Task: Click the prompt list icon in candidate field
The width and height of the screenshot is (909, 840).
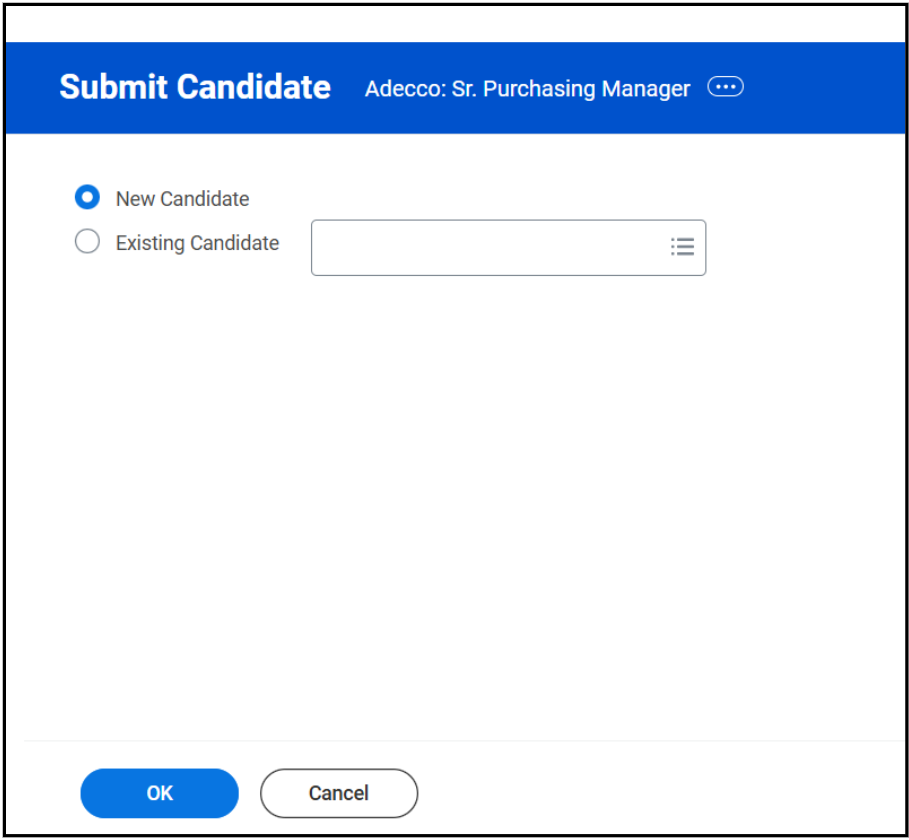Action: point(682,247)
